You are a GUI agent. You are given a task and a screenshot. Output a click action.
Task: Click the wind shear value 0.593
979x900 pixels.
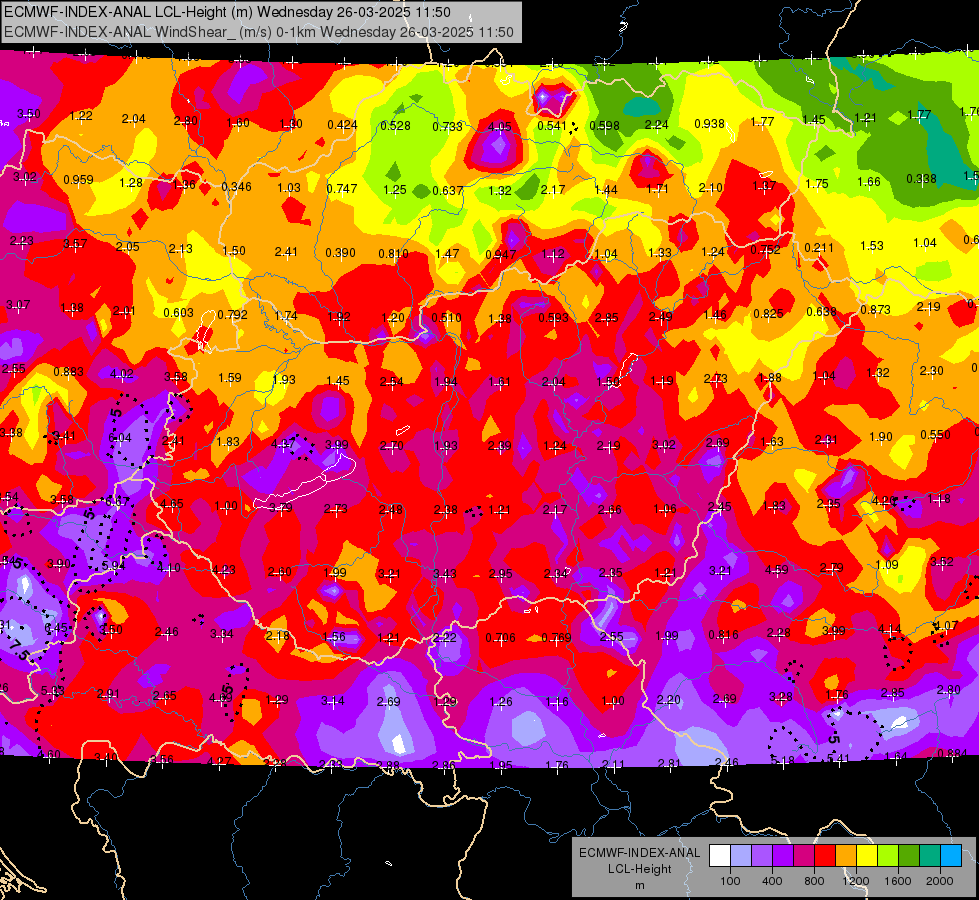click(554, 318)
